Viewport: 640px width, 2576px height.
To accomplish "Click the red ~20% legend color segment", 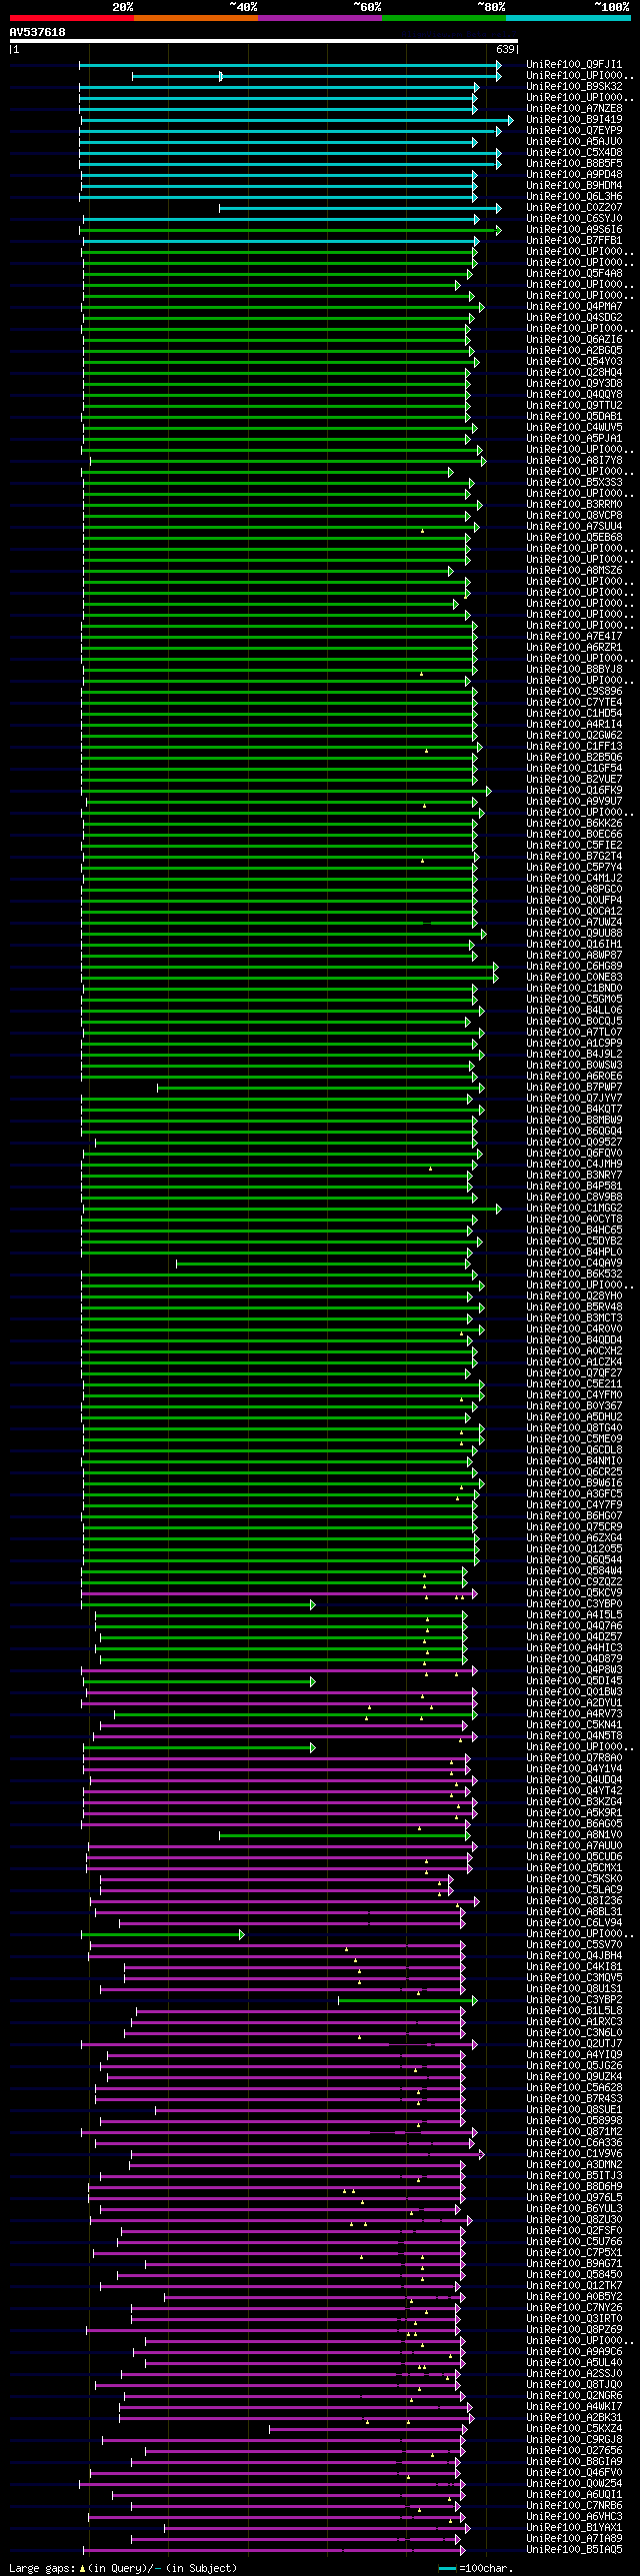I will pyautogui.click(x=71, y=18).
